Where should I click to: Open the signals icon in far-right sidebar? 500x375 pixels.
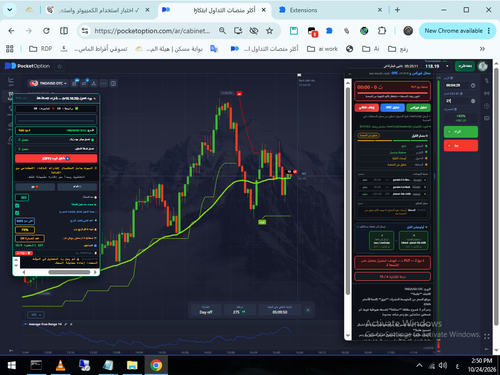pos(487,93)
